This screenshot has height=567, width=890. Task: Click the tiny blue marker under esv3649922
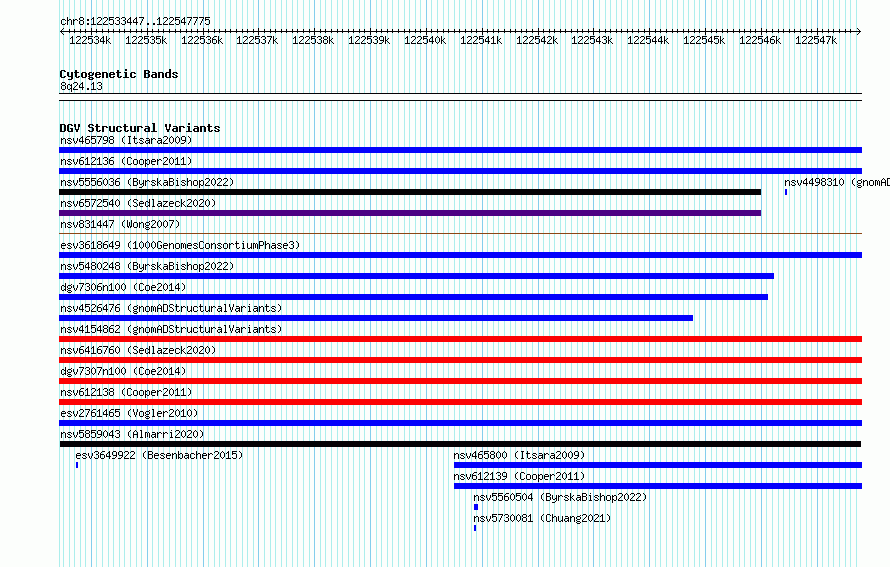coord(77,465)
